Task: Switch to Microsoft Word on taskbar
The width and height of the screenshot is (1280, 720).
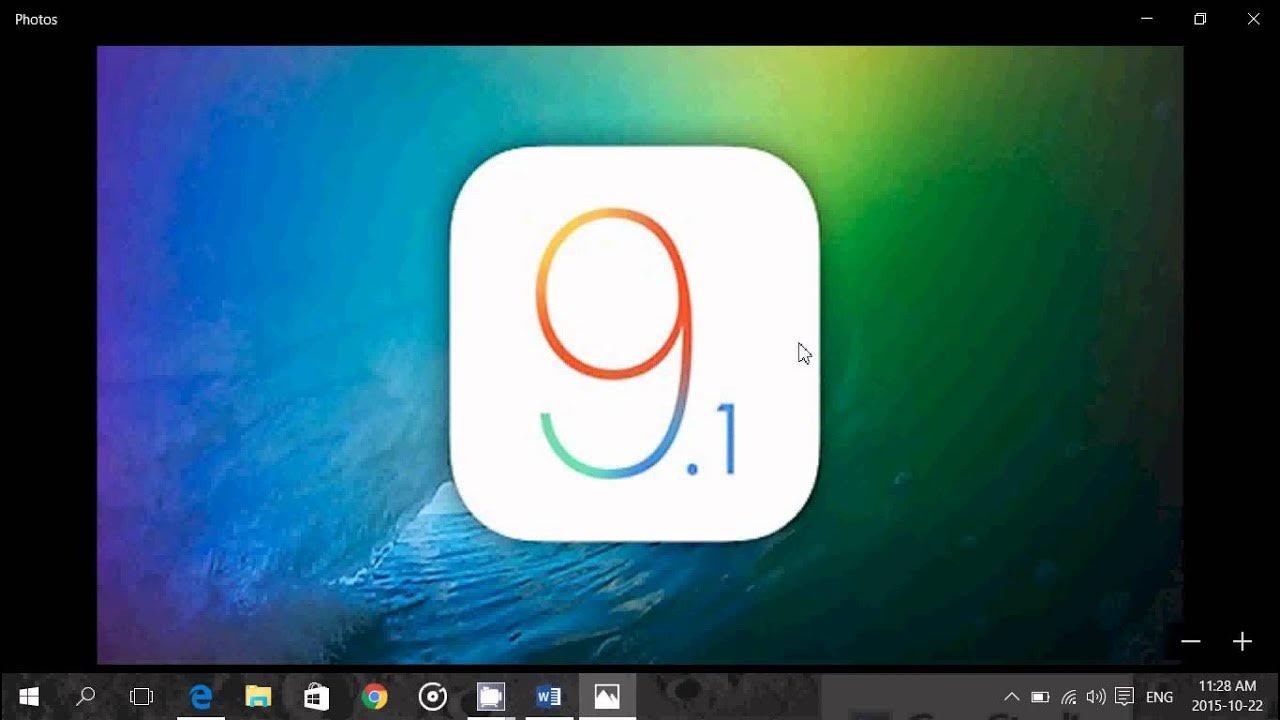Action: point(549,697)
